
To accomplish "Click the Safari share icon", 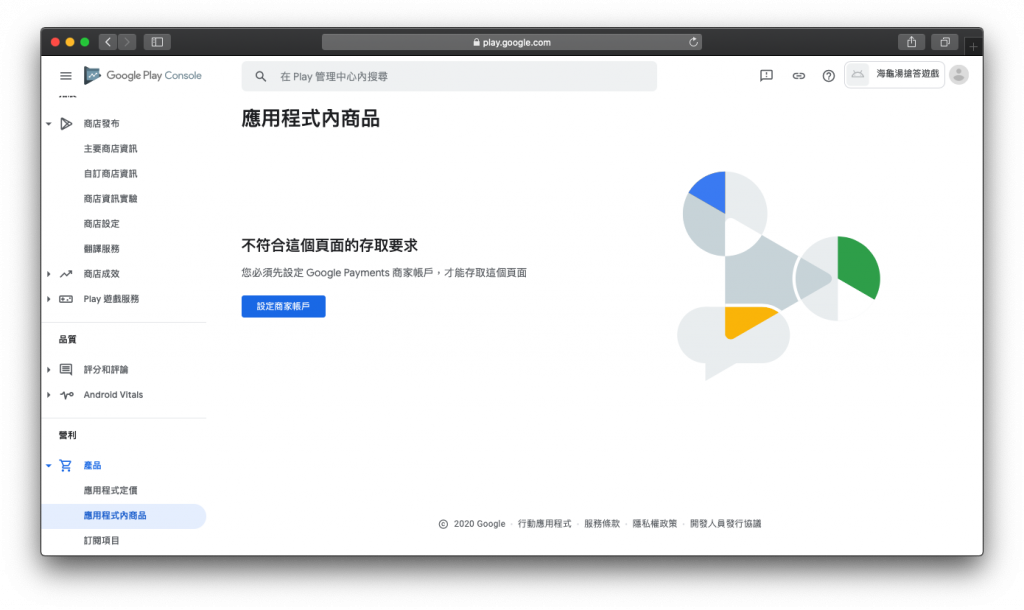I will [x=911, y=42].
